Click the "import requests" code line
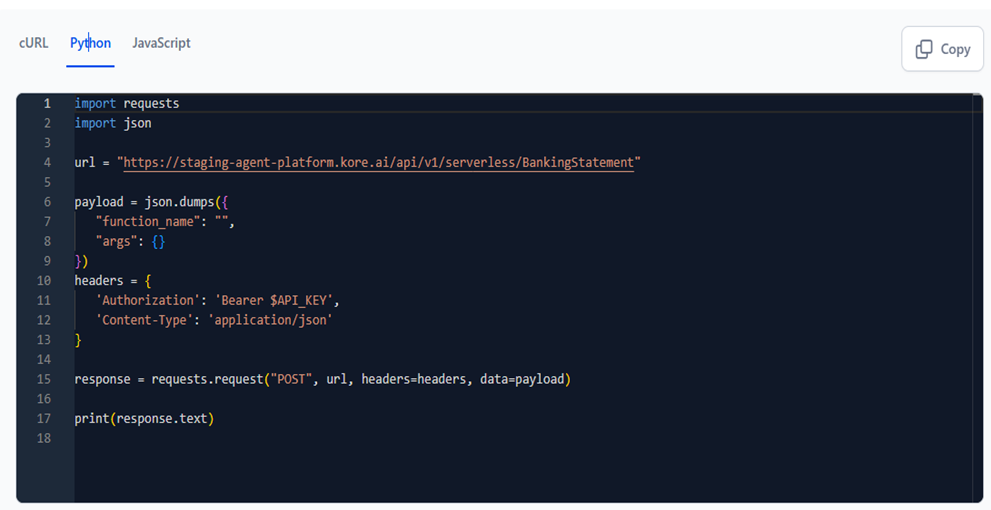The height and width of the screenshot is (510, 991). pos(127,103)
